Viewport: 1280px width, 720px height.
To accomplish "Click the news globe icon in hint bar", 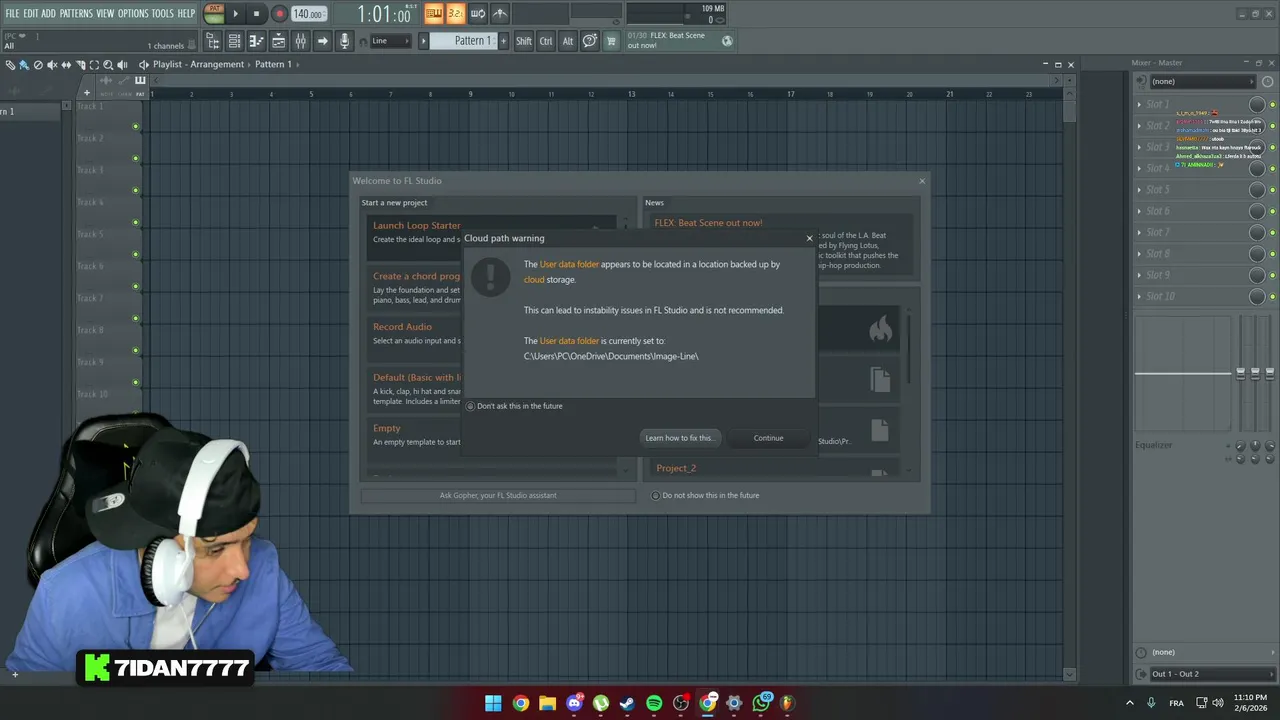I will 727,41.
